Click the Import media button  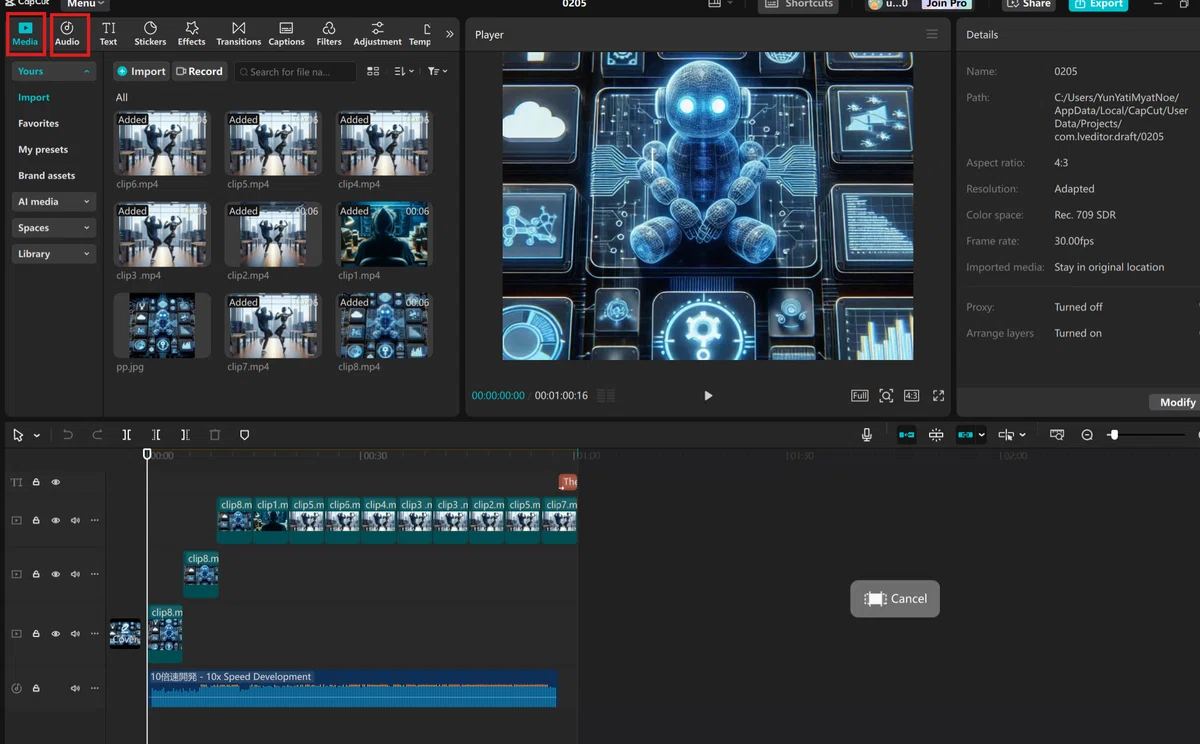pyautogui.click(x=141, y=72)
